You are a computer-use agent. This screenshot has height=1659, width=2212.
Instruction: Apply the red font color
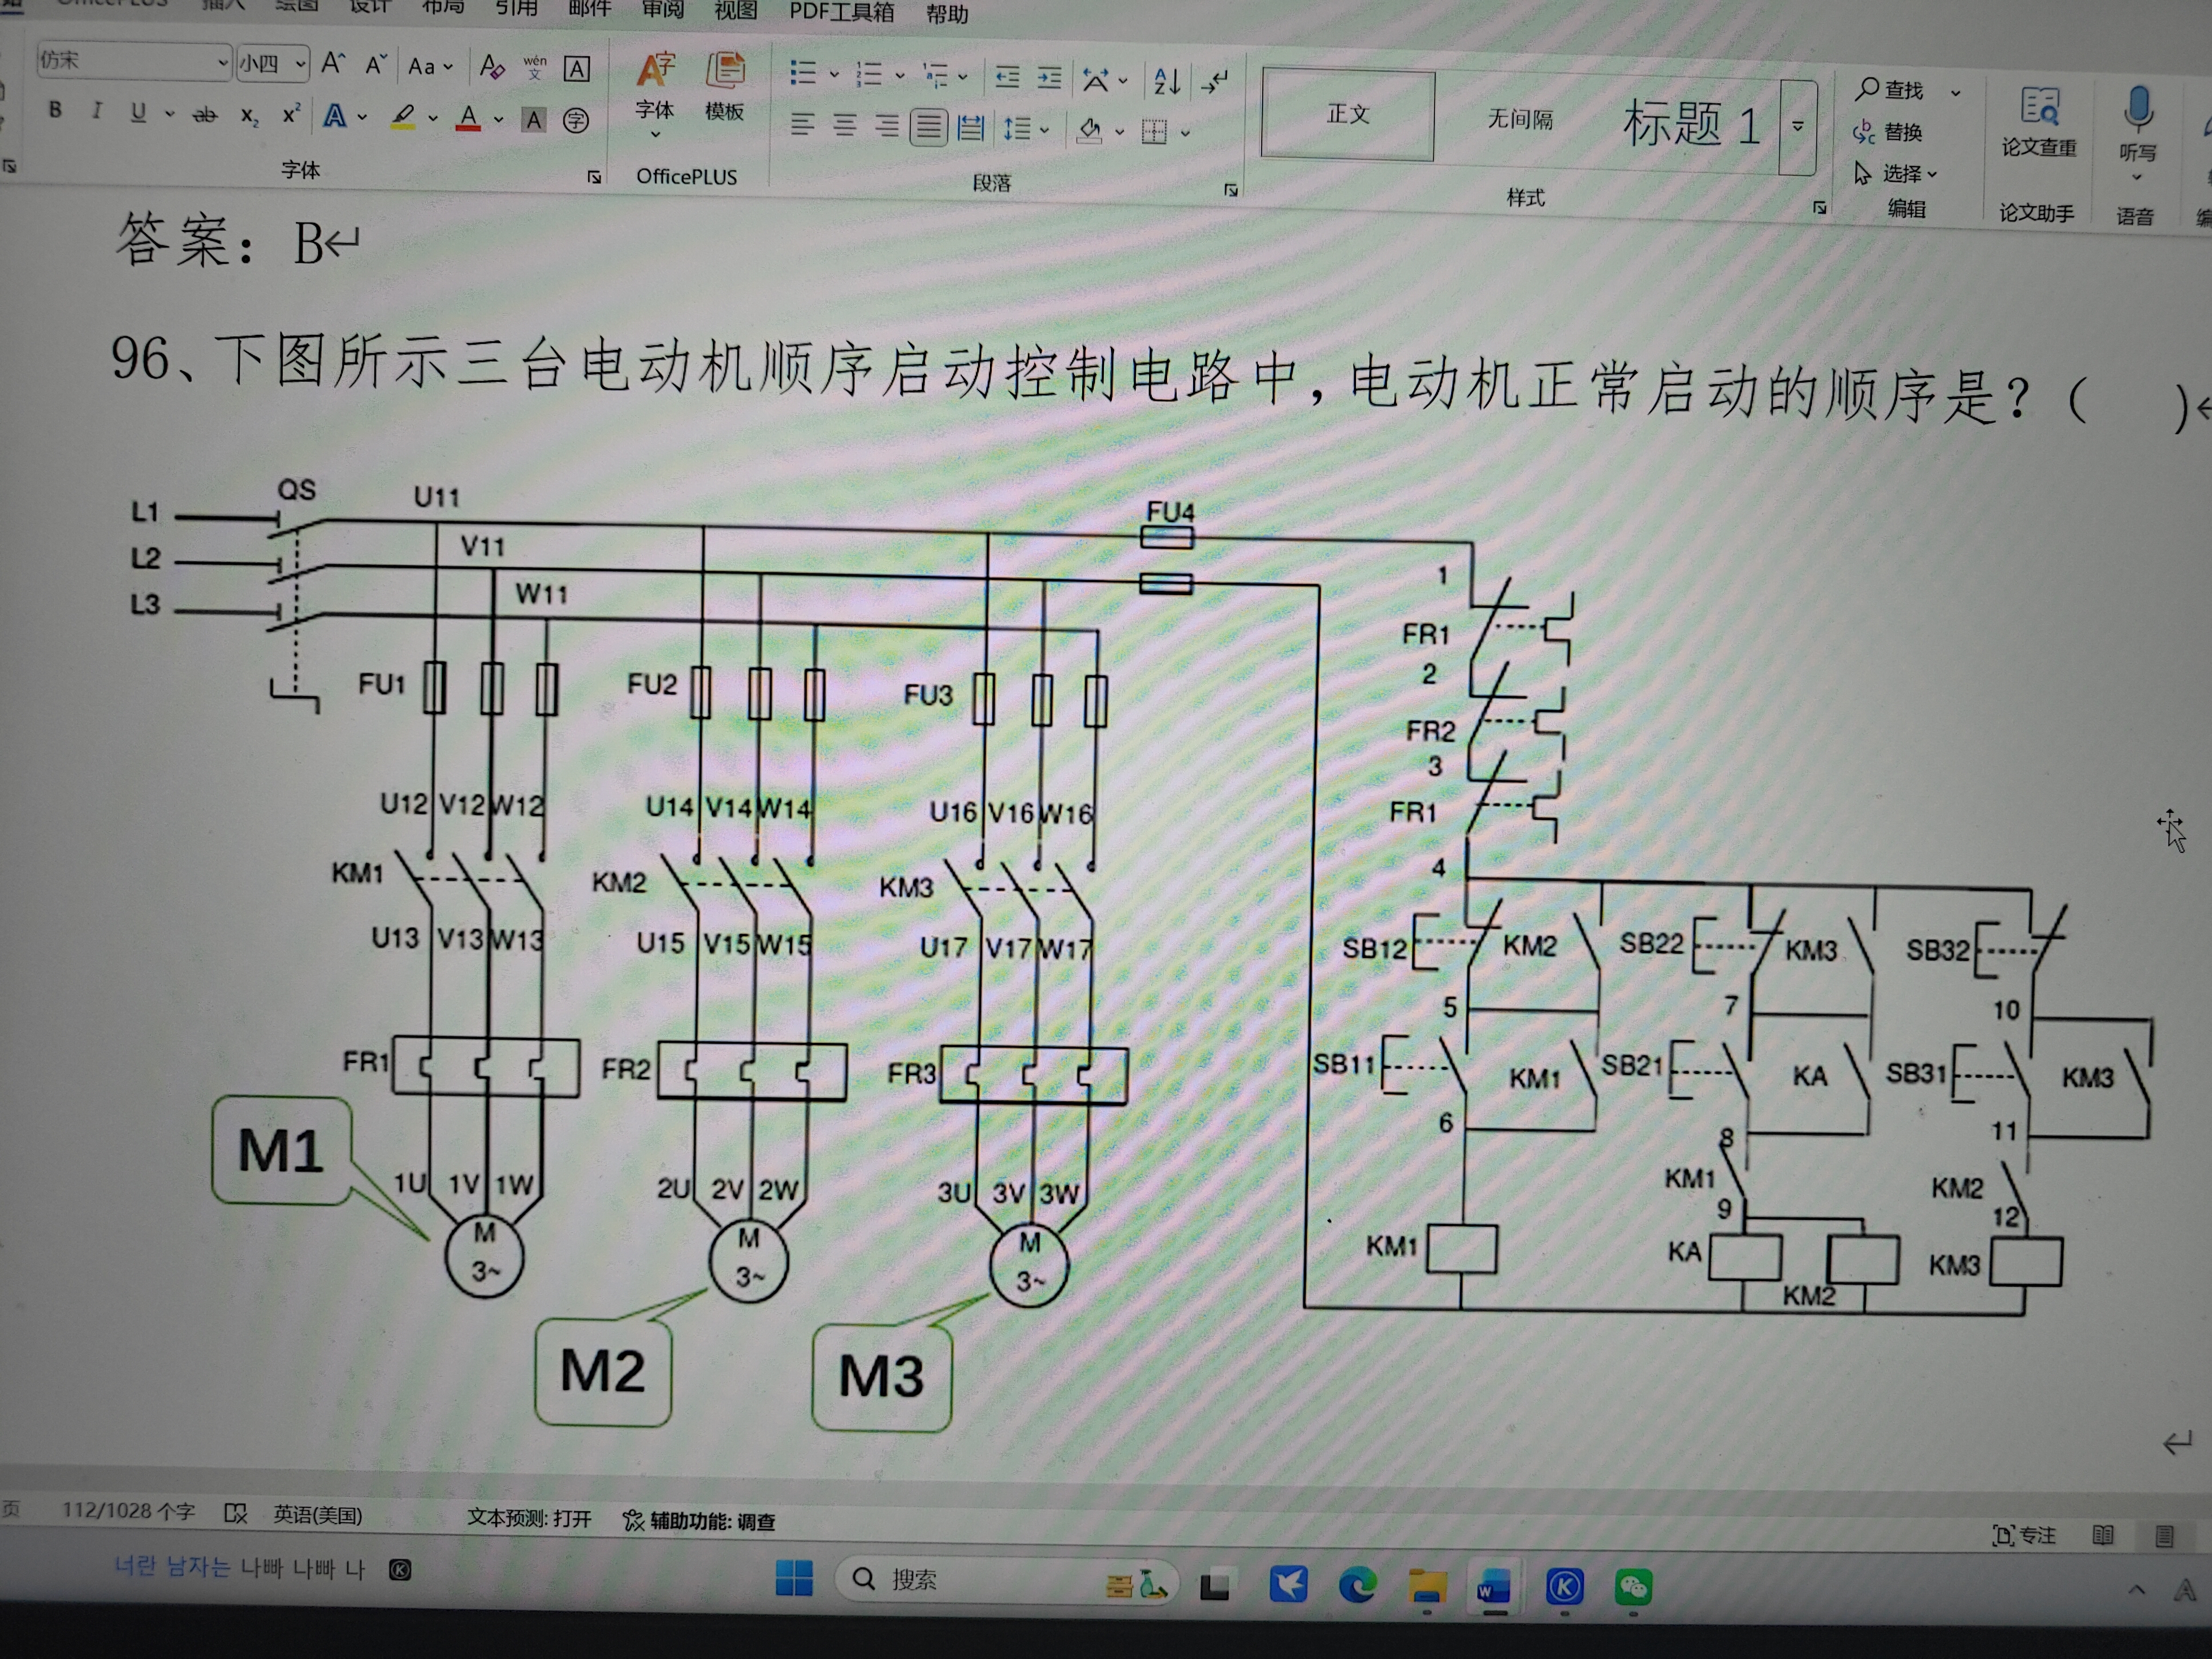click(468, 119)
